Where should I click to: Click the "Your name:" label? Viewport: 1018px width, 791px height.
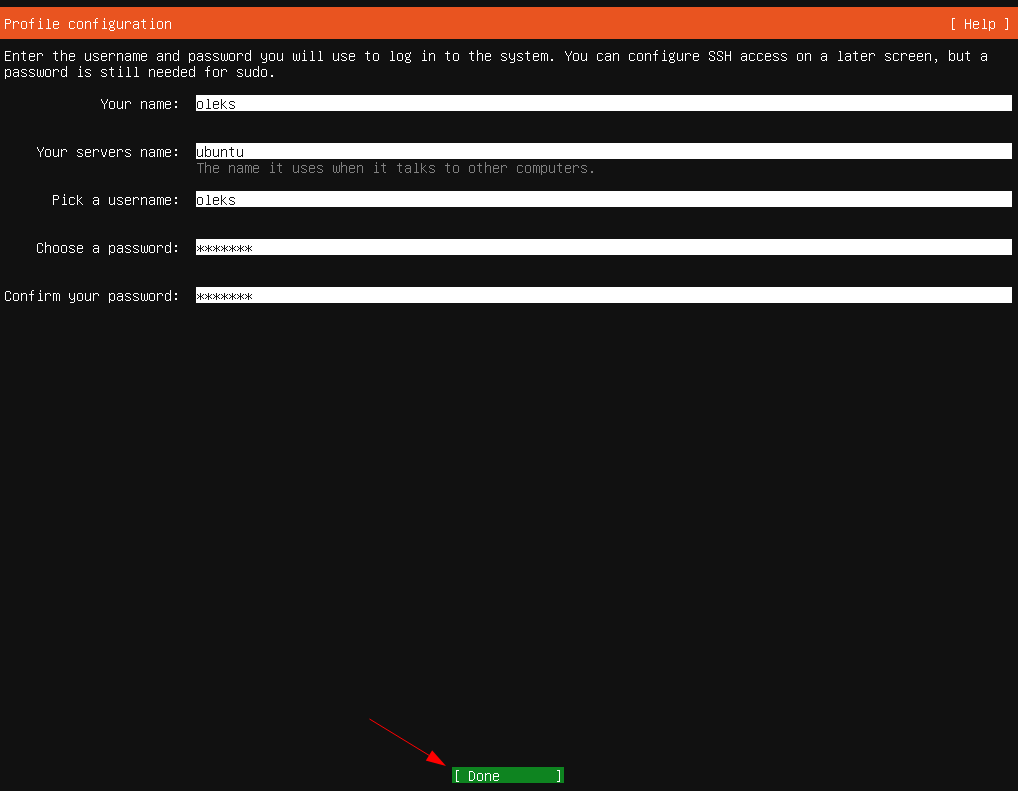point(139,104)
